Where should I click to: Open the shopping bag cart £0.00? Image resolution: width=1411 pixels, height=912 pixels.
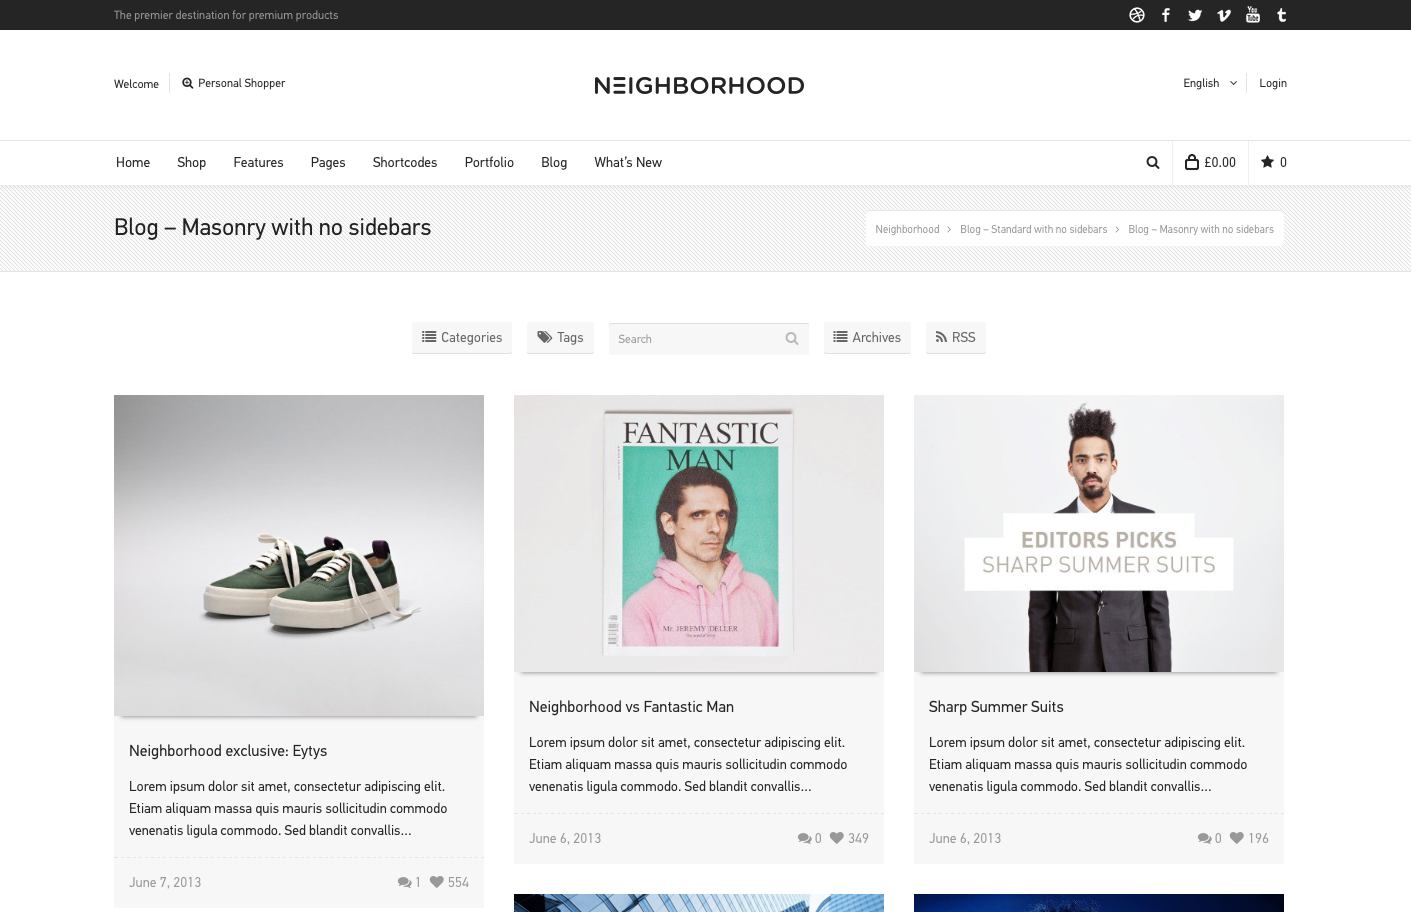coord(1210,163)
